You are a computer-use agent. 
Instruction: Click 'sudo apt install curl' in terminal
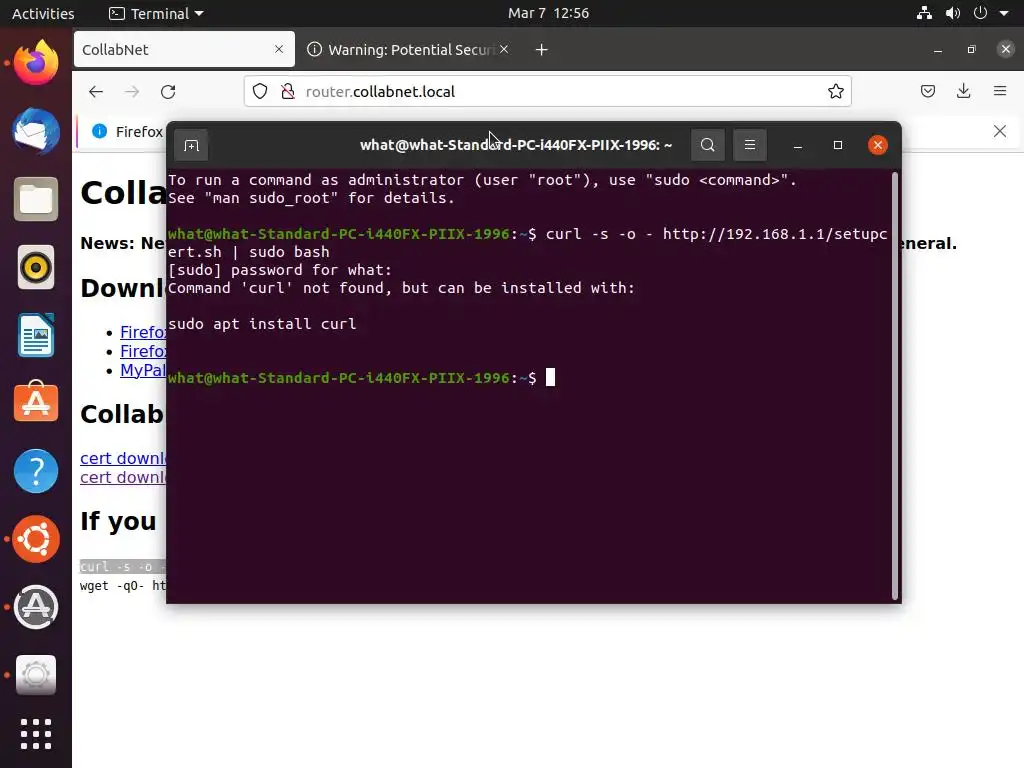[262, 323]
